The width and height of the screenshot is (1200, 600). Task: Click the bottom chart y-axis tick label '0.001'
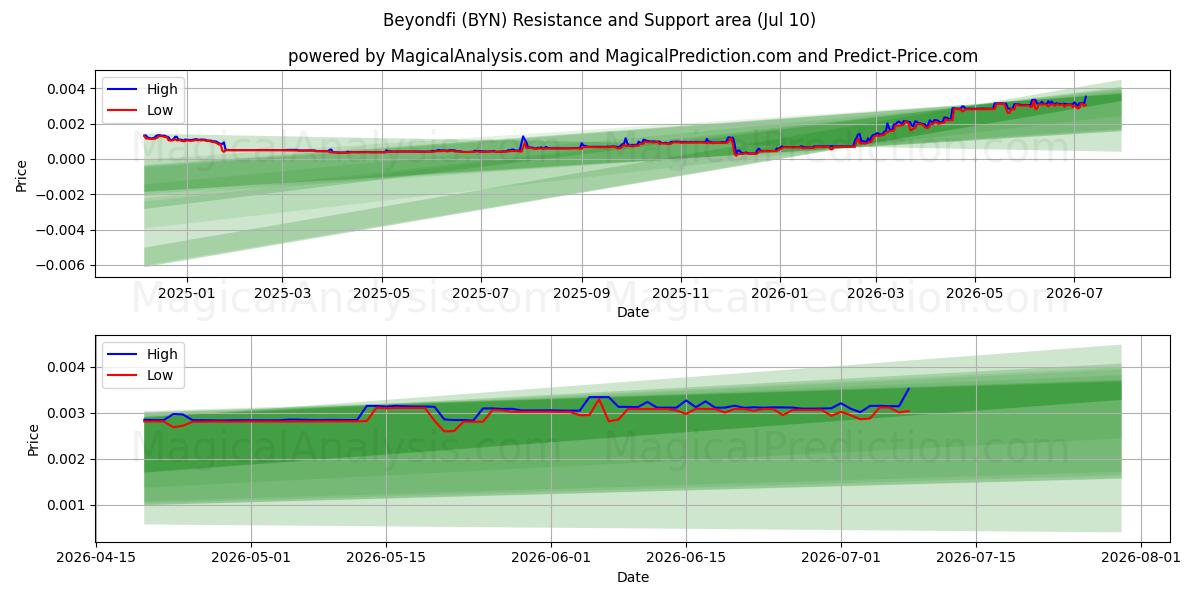[68, 505]
